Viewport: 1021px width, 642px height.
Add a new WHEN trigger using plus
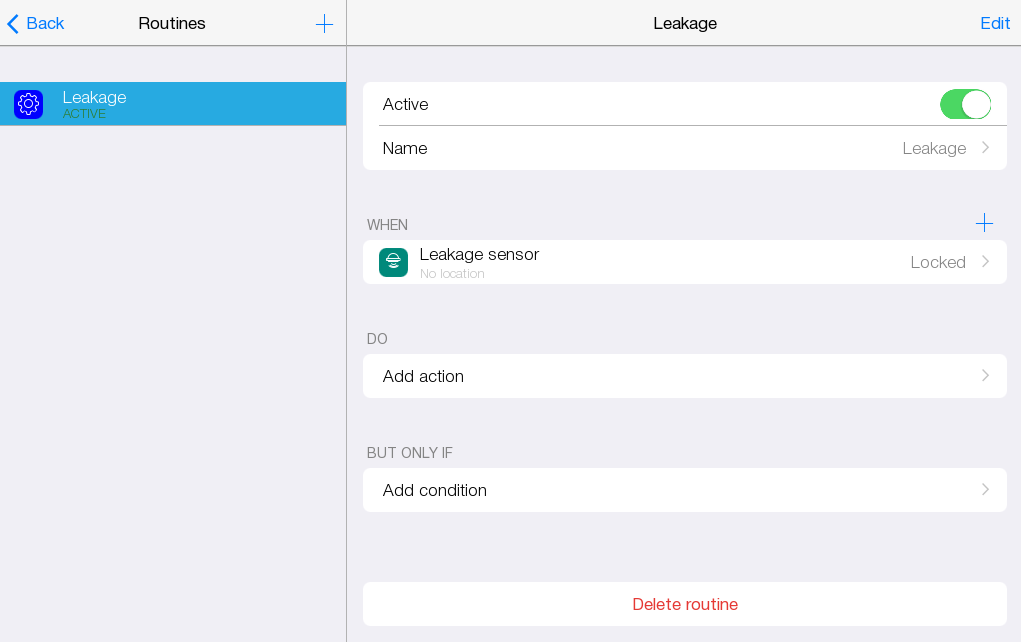tap(984, 223)
